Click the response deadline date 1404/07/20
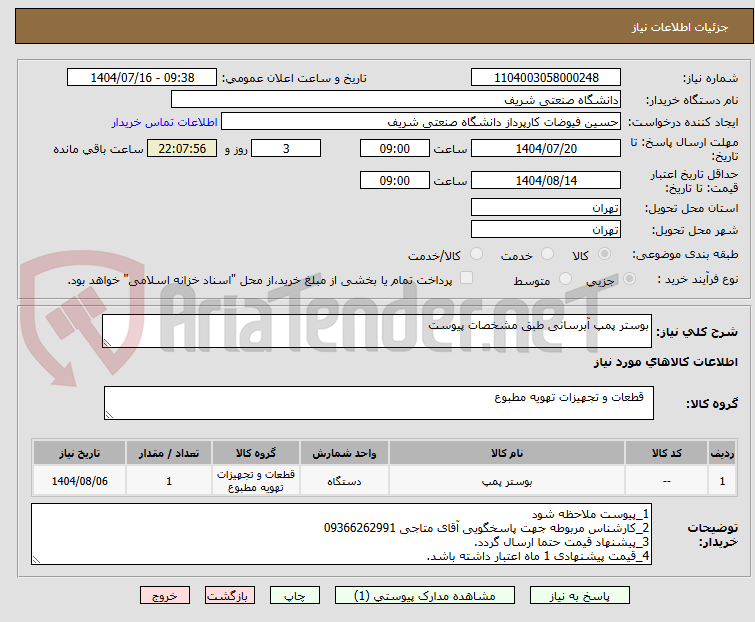 tap(546, 148)
